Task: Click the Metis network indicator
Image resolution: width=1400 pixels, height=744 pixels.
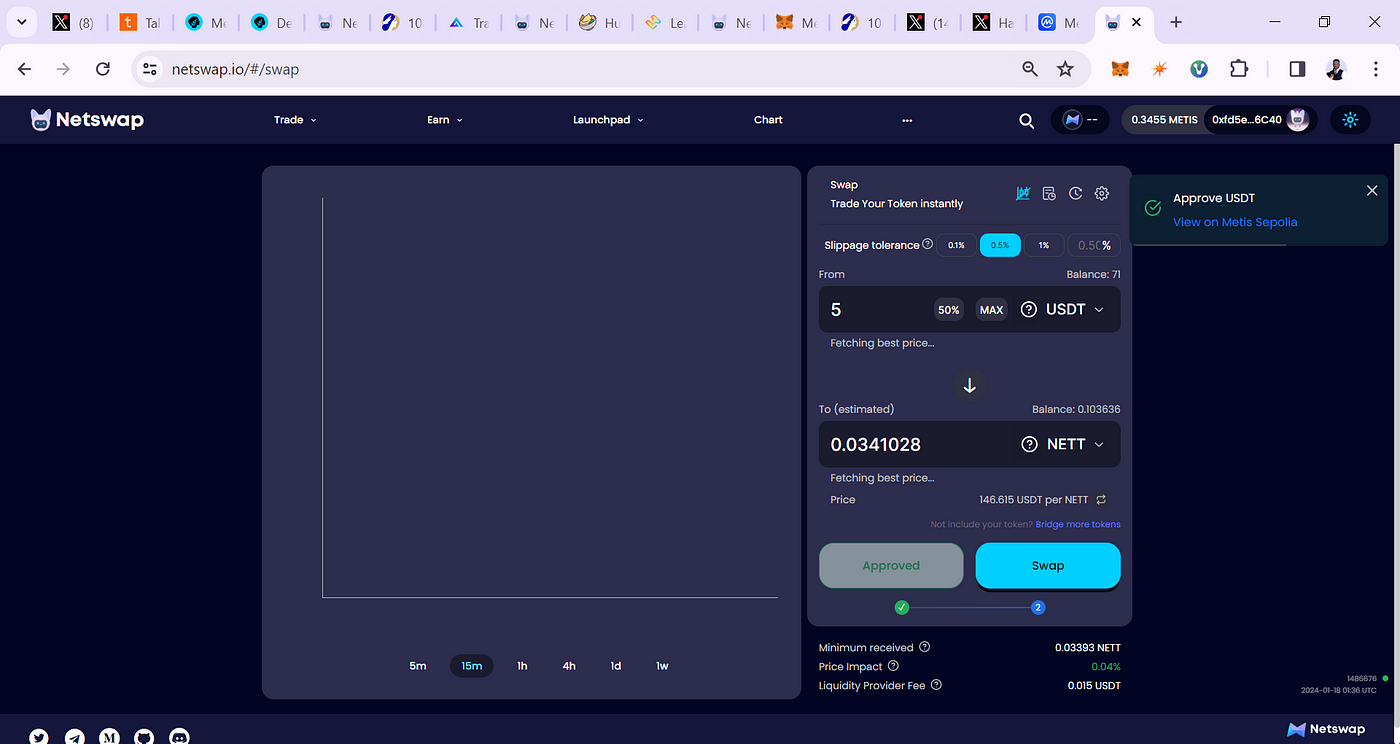Action: (x=1079, y=120)
